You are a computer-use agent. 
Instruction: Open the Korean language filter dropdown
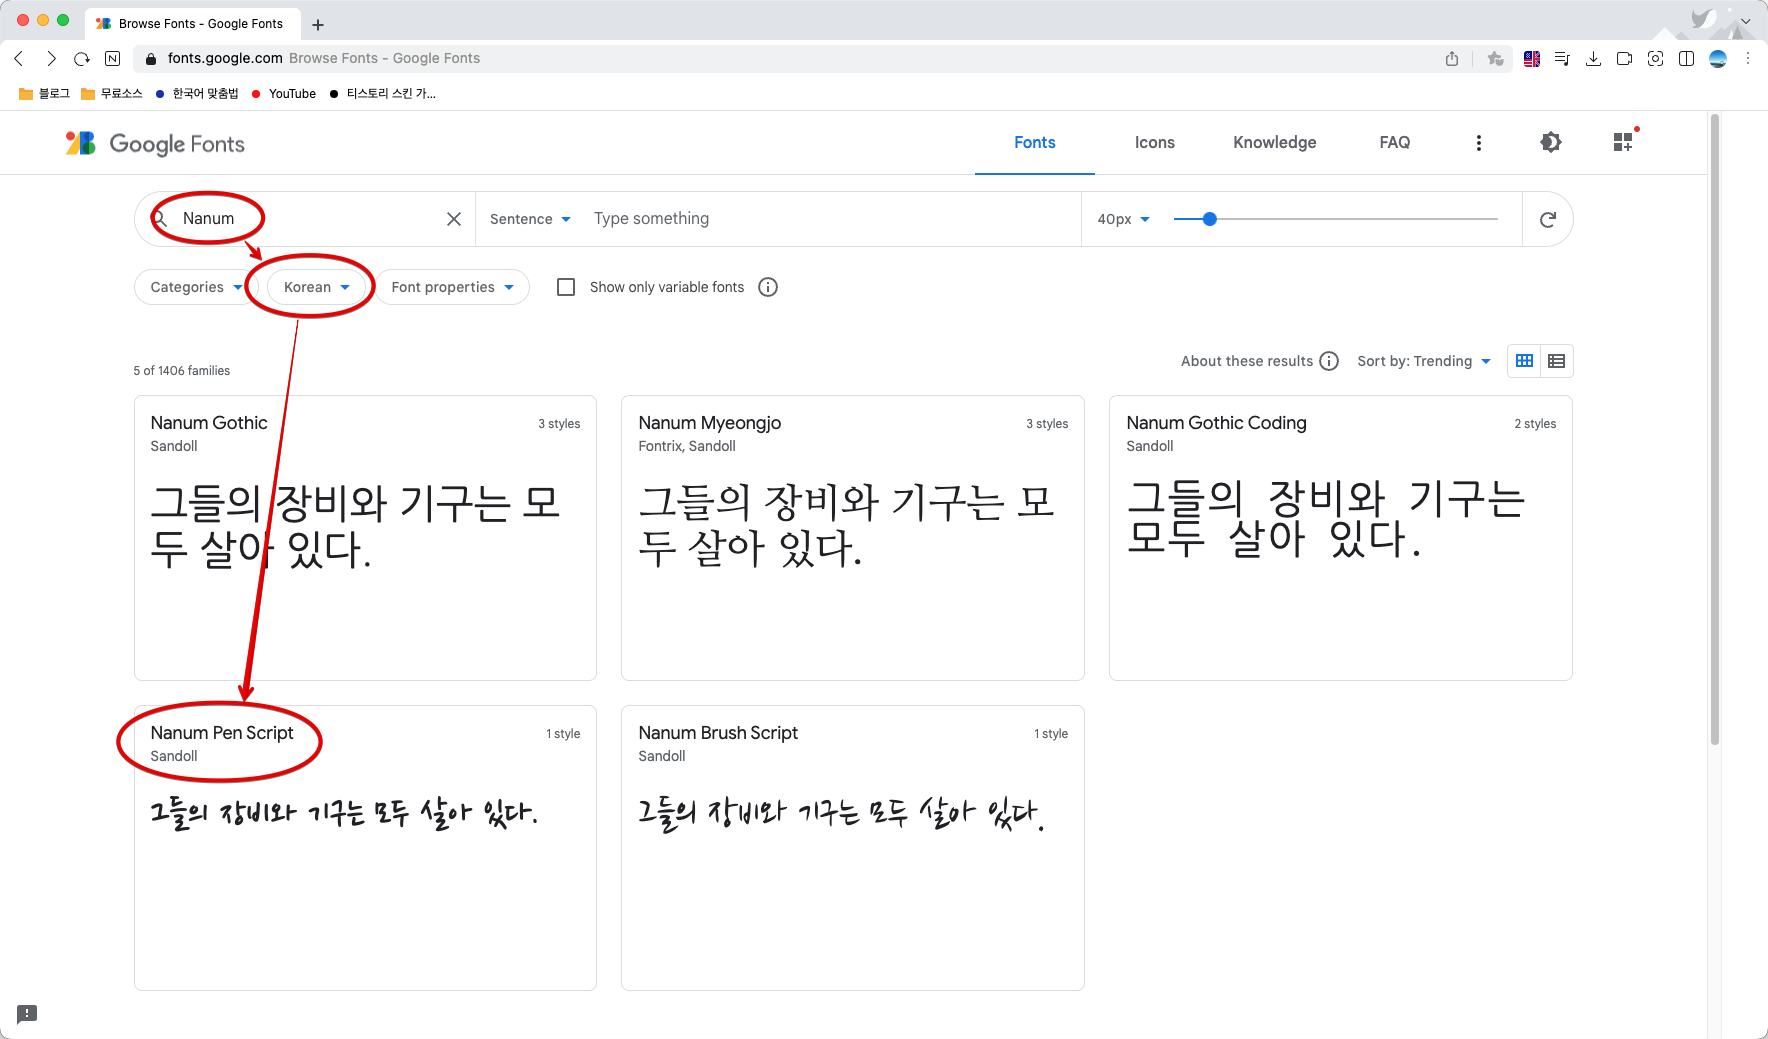coord(314,286)
